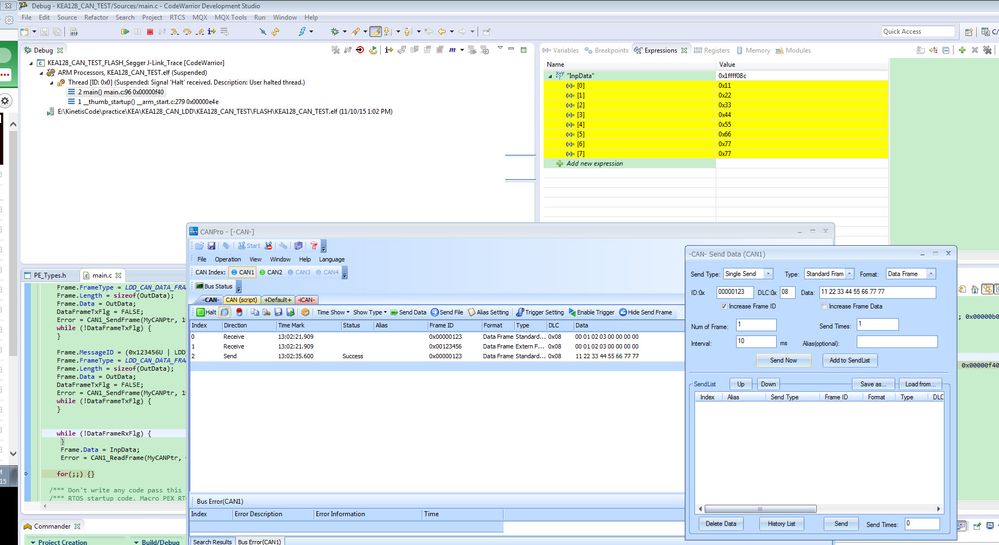Viewport: 999px width, 545px height.
Task: Collapse the ARM Processors tree node
Action: 41,73
